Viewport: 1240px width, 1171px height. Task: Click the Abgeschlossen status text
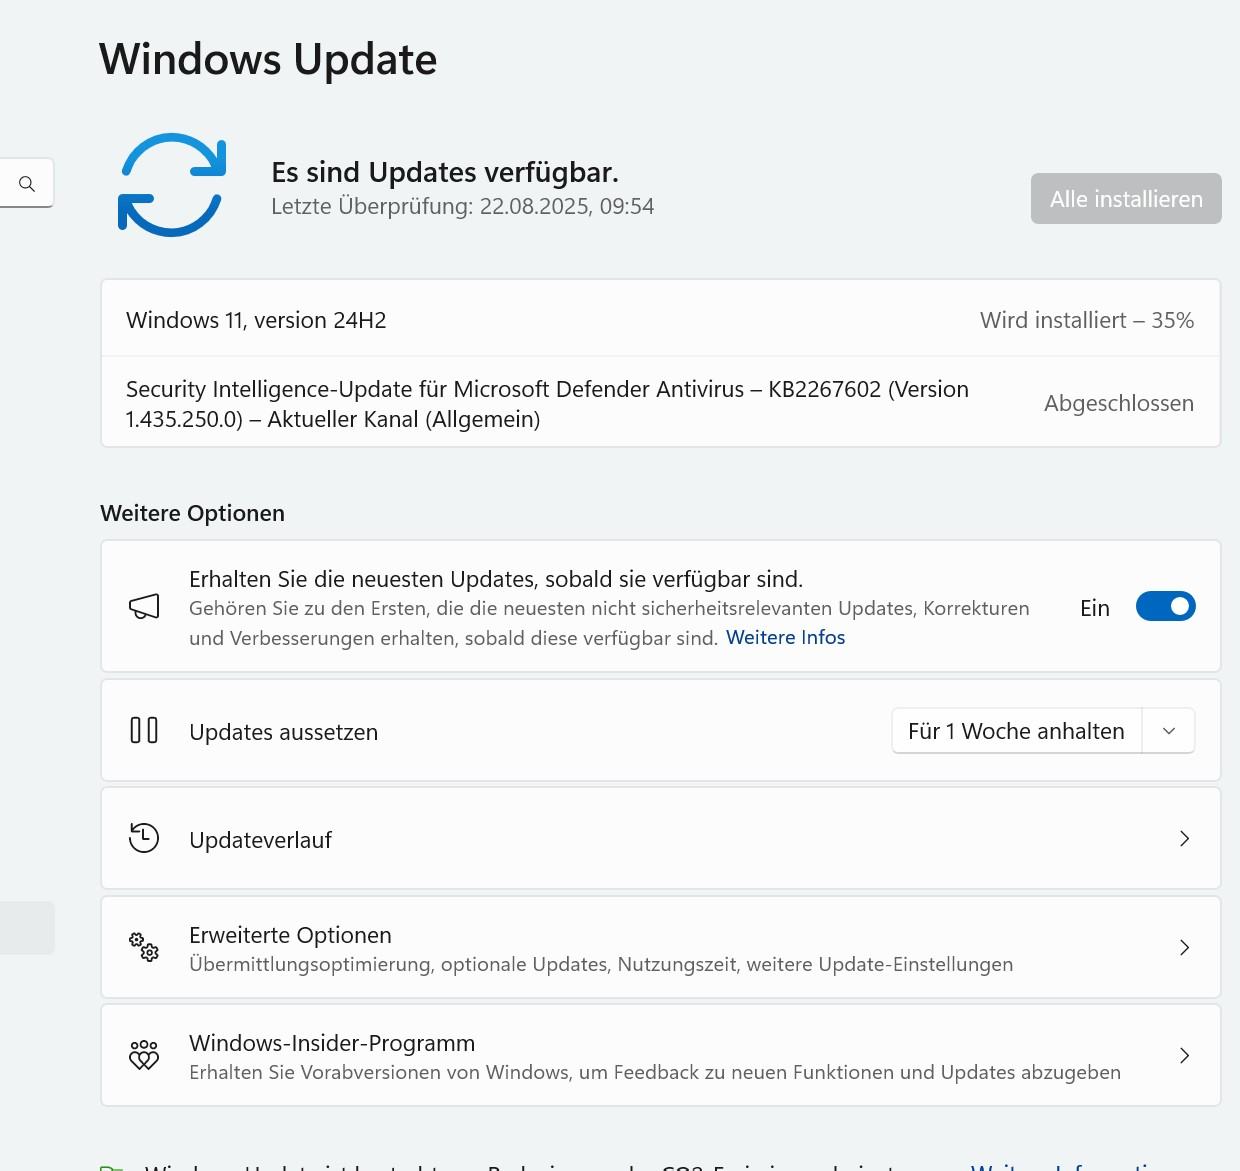click(1119, 403)
